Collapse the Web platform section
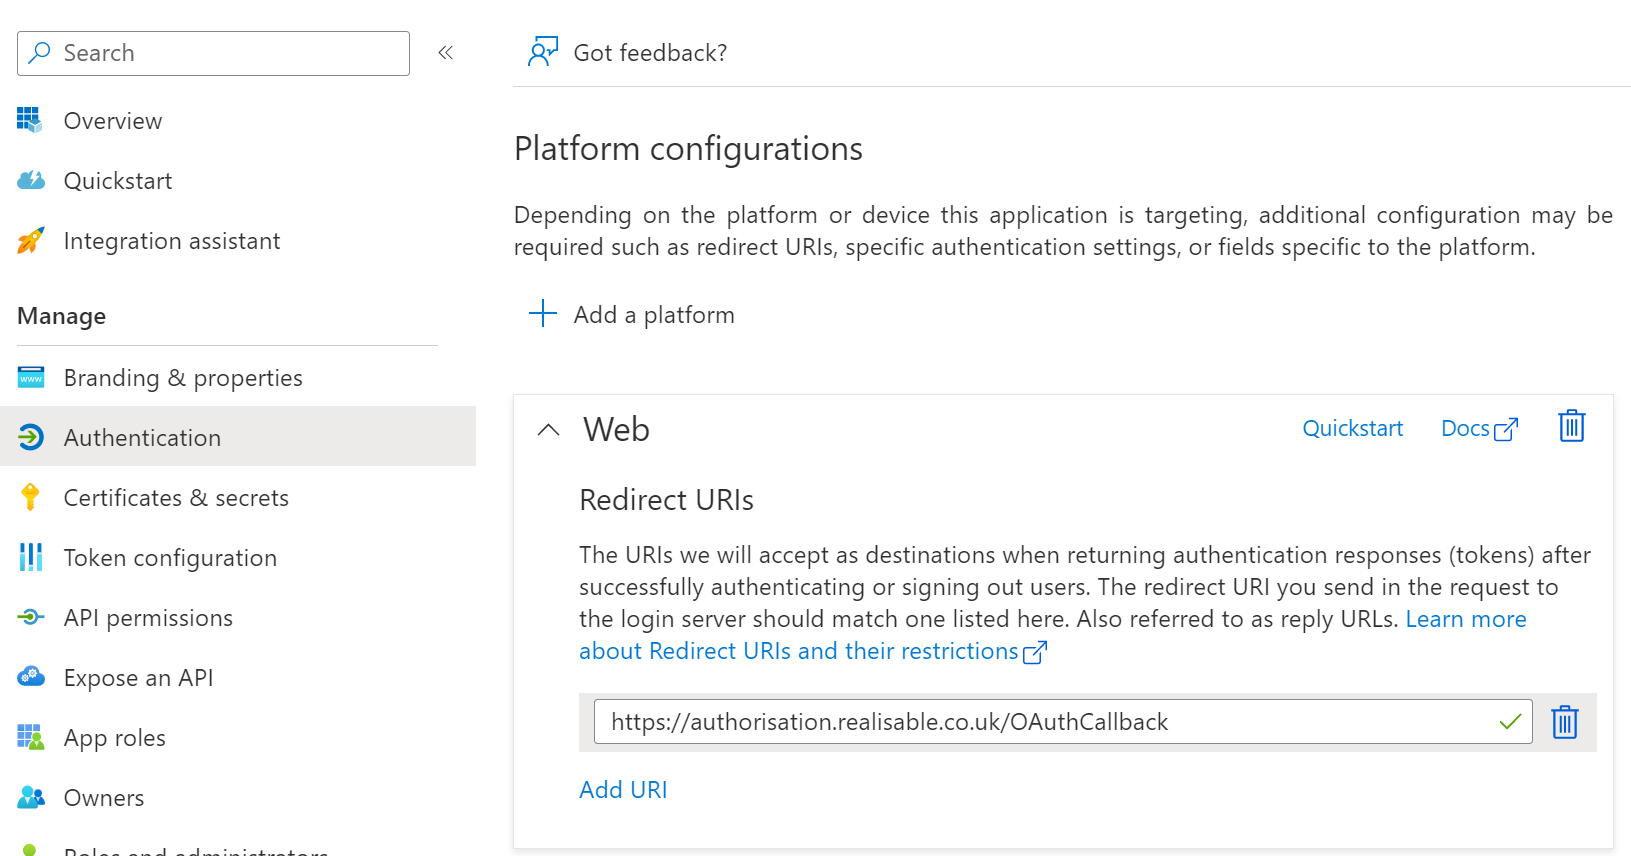The image size is (1631, 856). tap(548, 430)
